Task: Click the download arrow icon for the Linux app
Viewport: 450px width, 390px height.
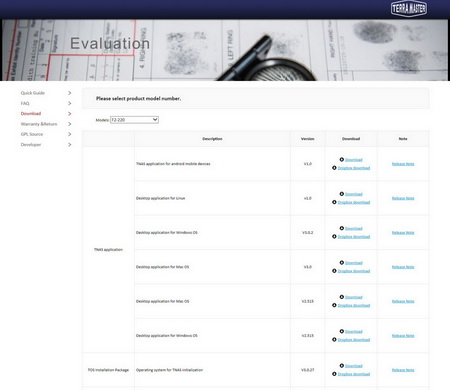Action: [342, 194]
